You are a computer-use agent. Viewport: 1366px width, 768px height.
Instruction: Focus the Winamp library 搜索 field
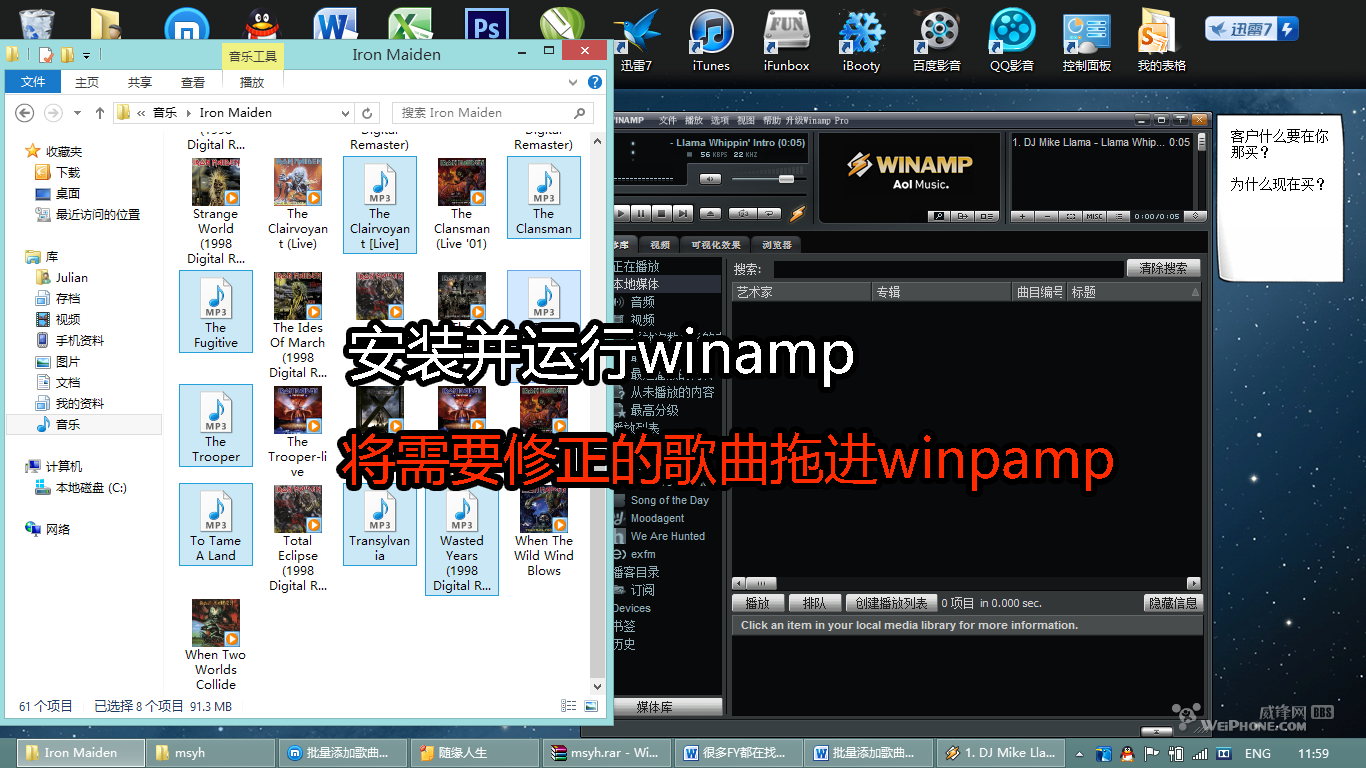pos(948,269)
